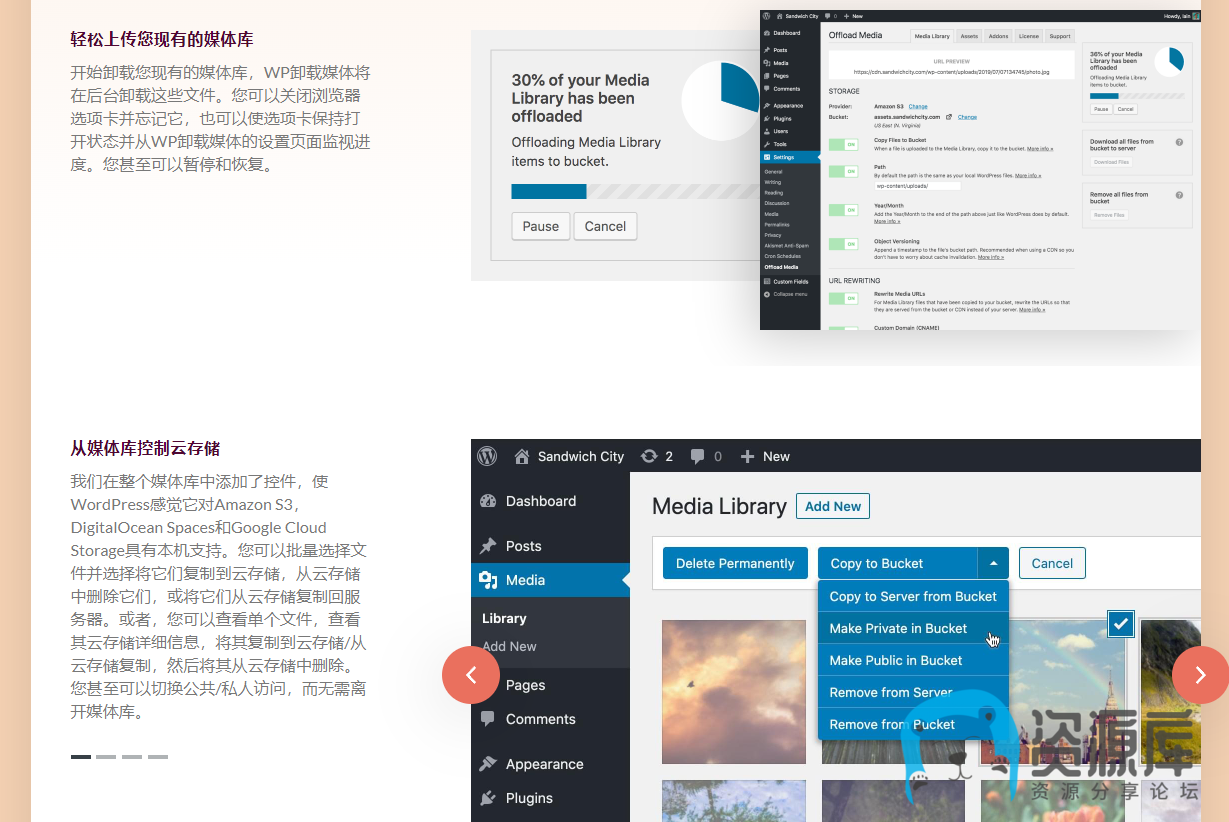Select the cloudy sky sunset thumbnail
Viewport: 1229px width, 822px height.
733,691
